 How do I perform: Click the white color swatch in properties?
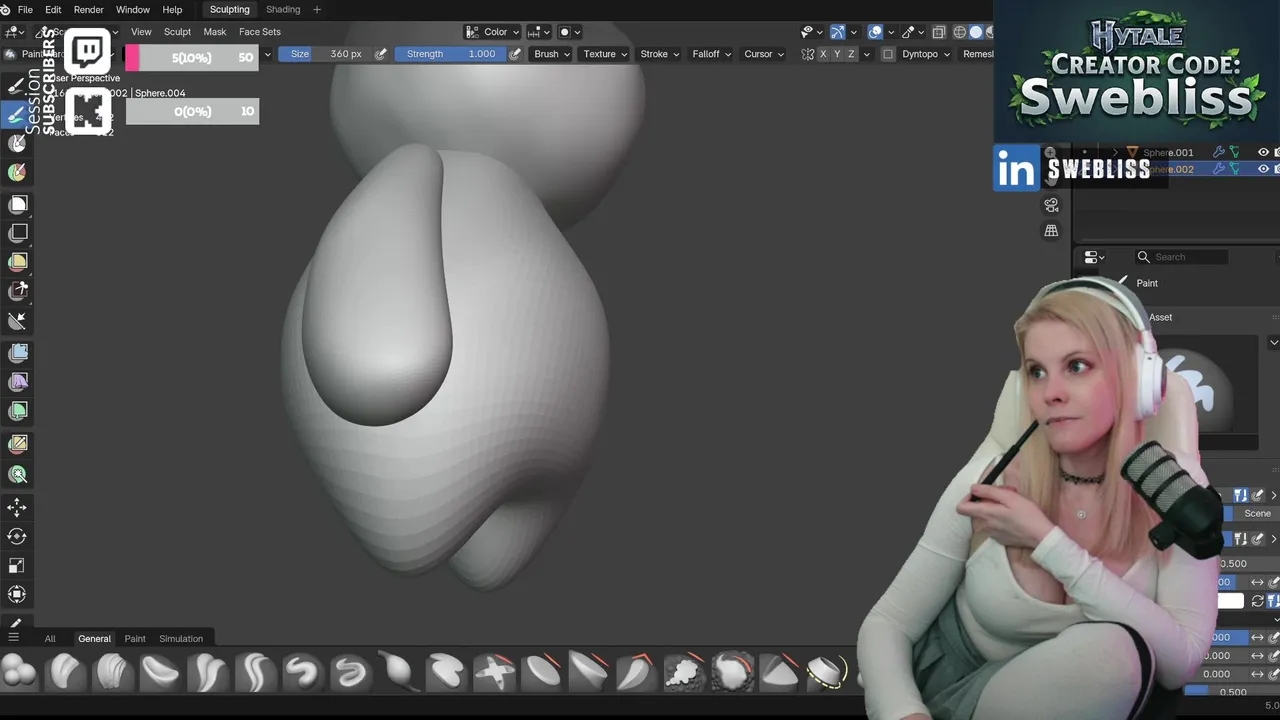1231,601
